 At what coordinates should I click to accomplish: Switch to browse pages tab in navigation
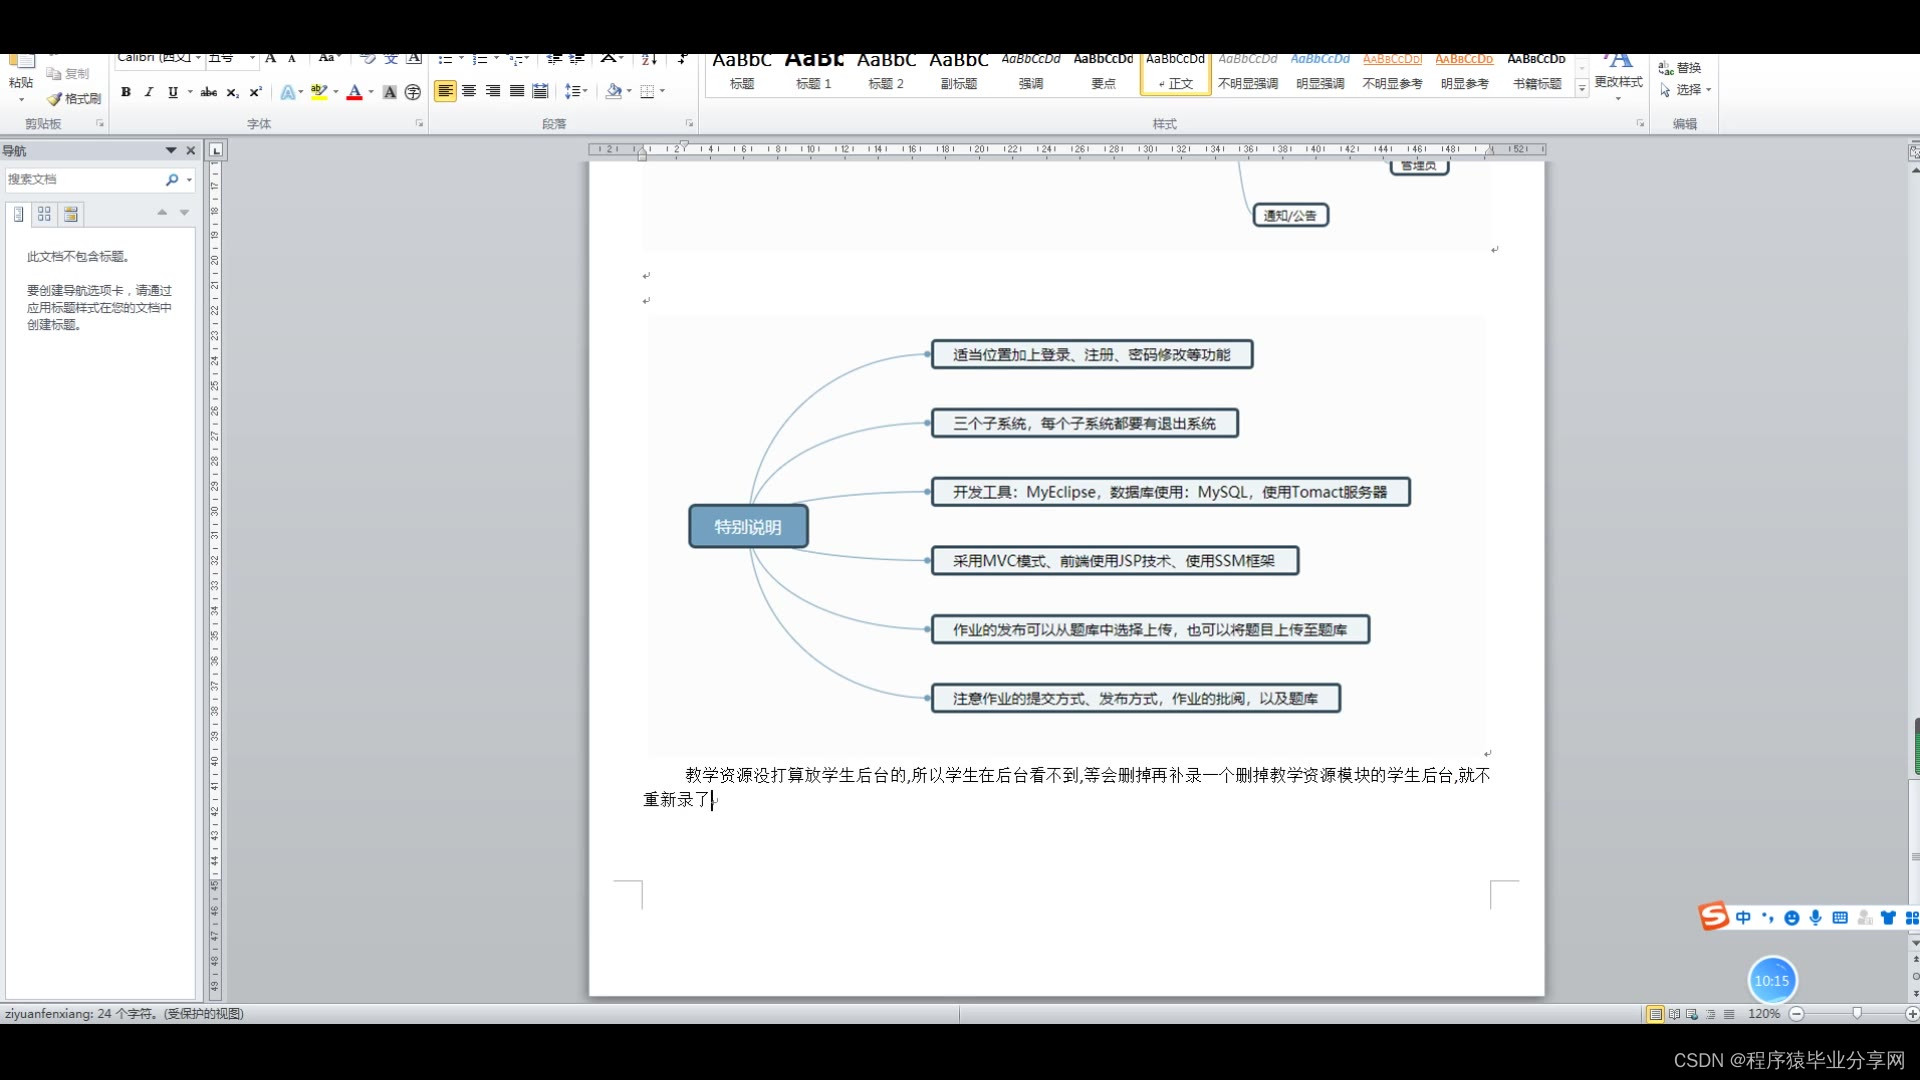coord(44,214)
